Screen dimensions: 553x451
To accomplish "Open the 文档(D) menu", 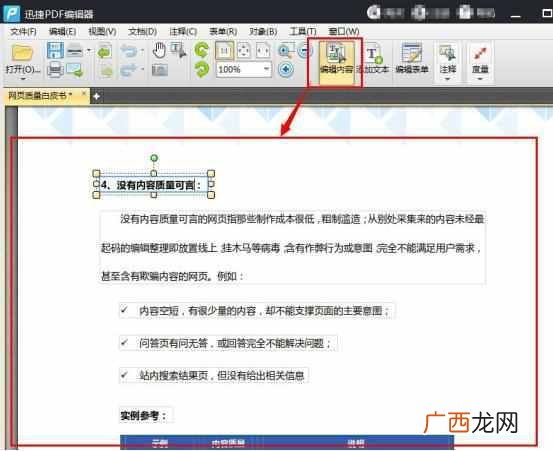I will tap(142, 32).
